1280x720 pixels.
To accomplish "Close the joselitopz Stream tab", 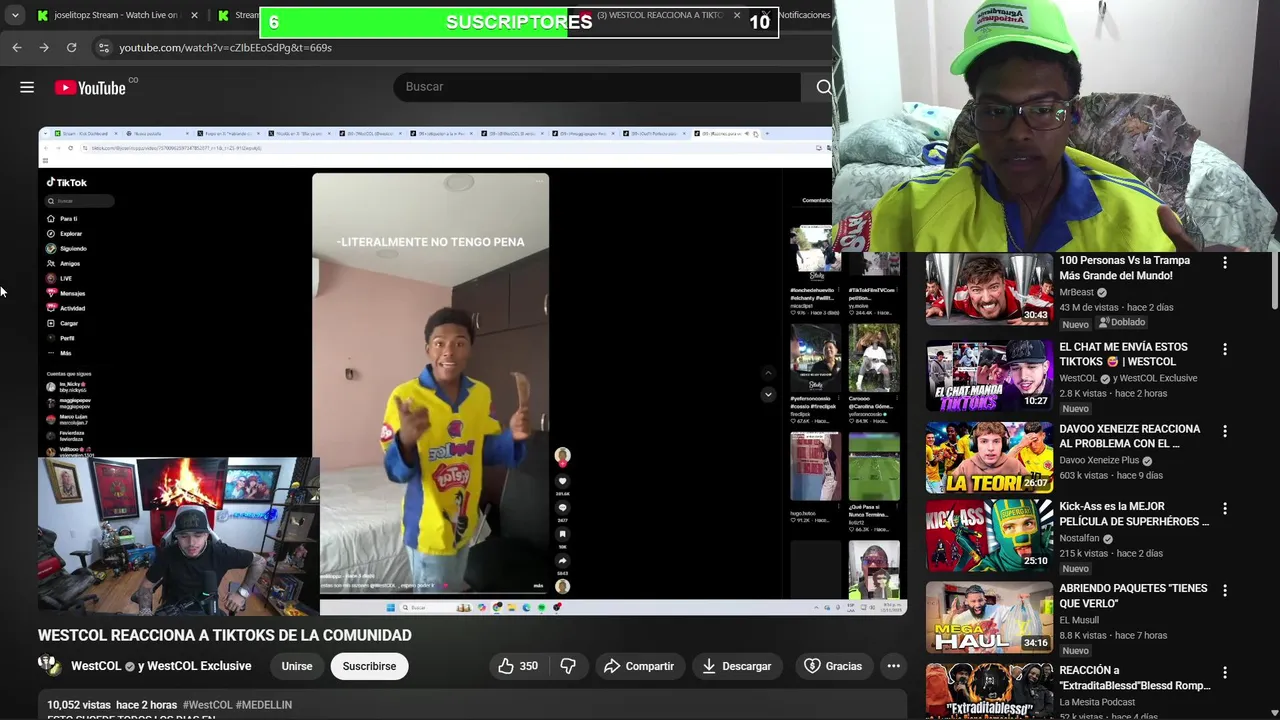I will pyautogui.click(x=194, y=15).
